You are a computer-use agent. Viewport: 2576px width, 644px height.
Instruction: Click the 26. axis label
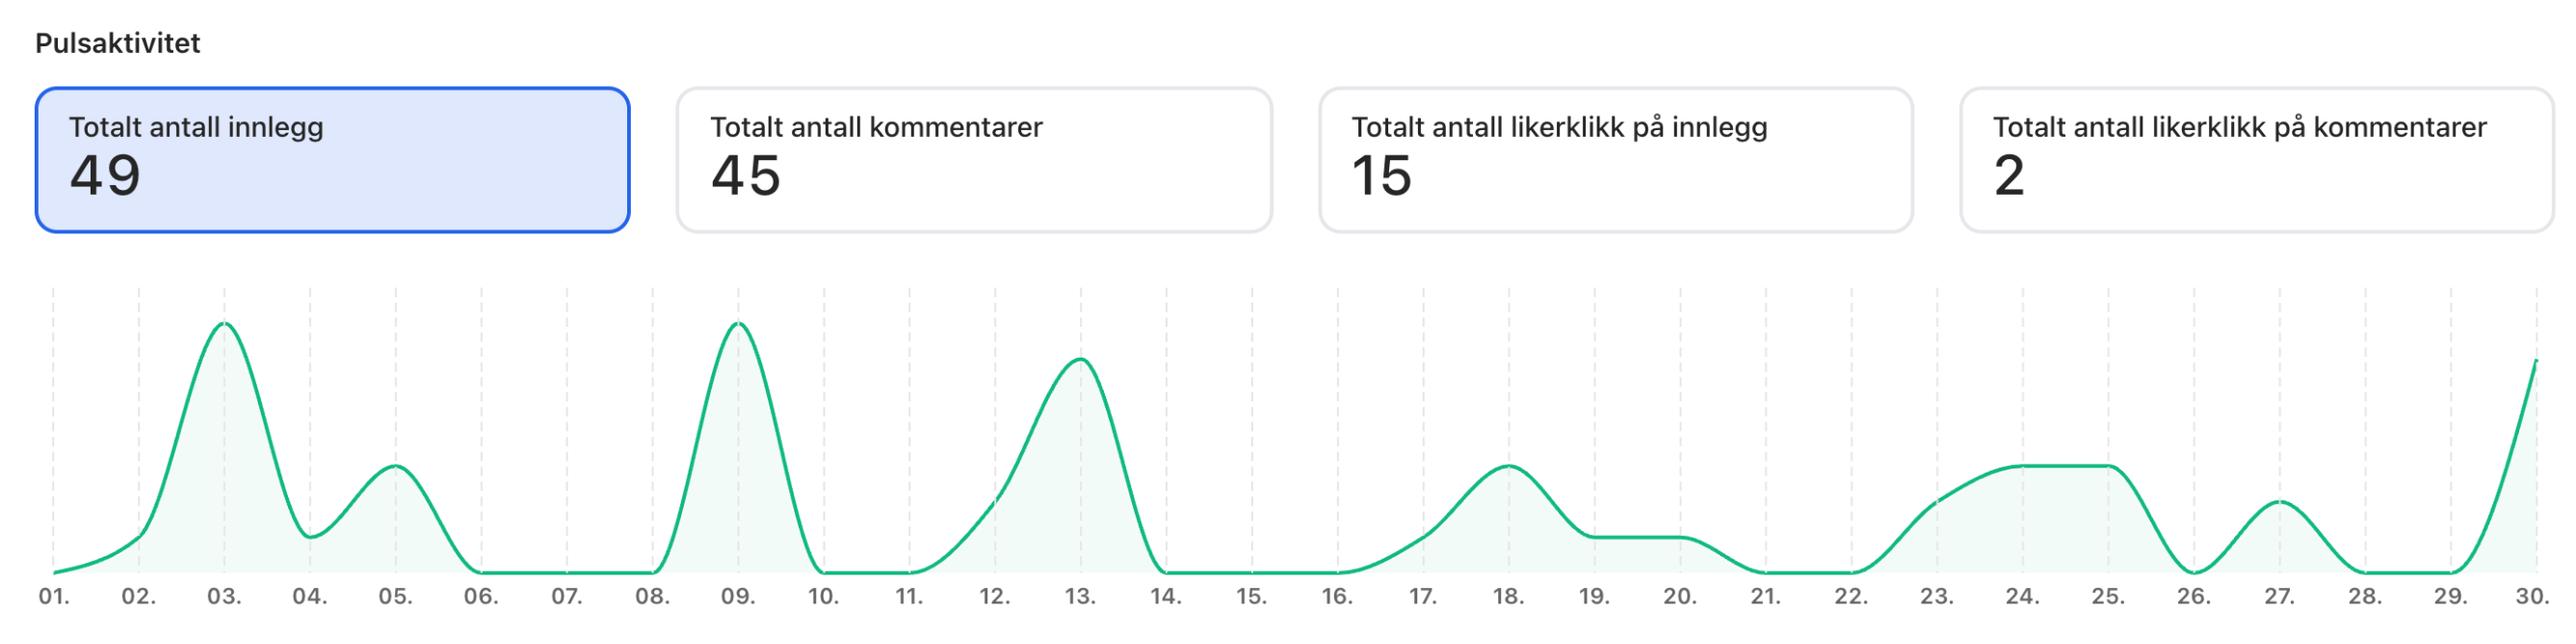2194,597
